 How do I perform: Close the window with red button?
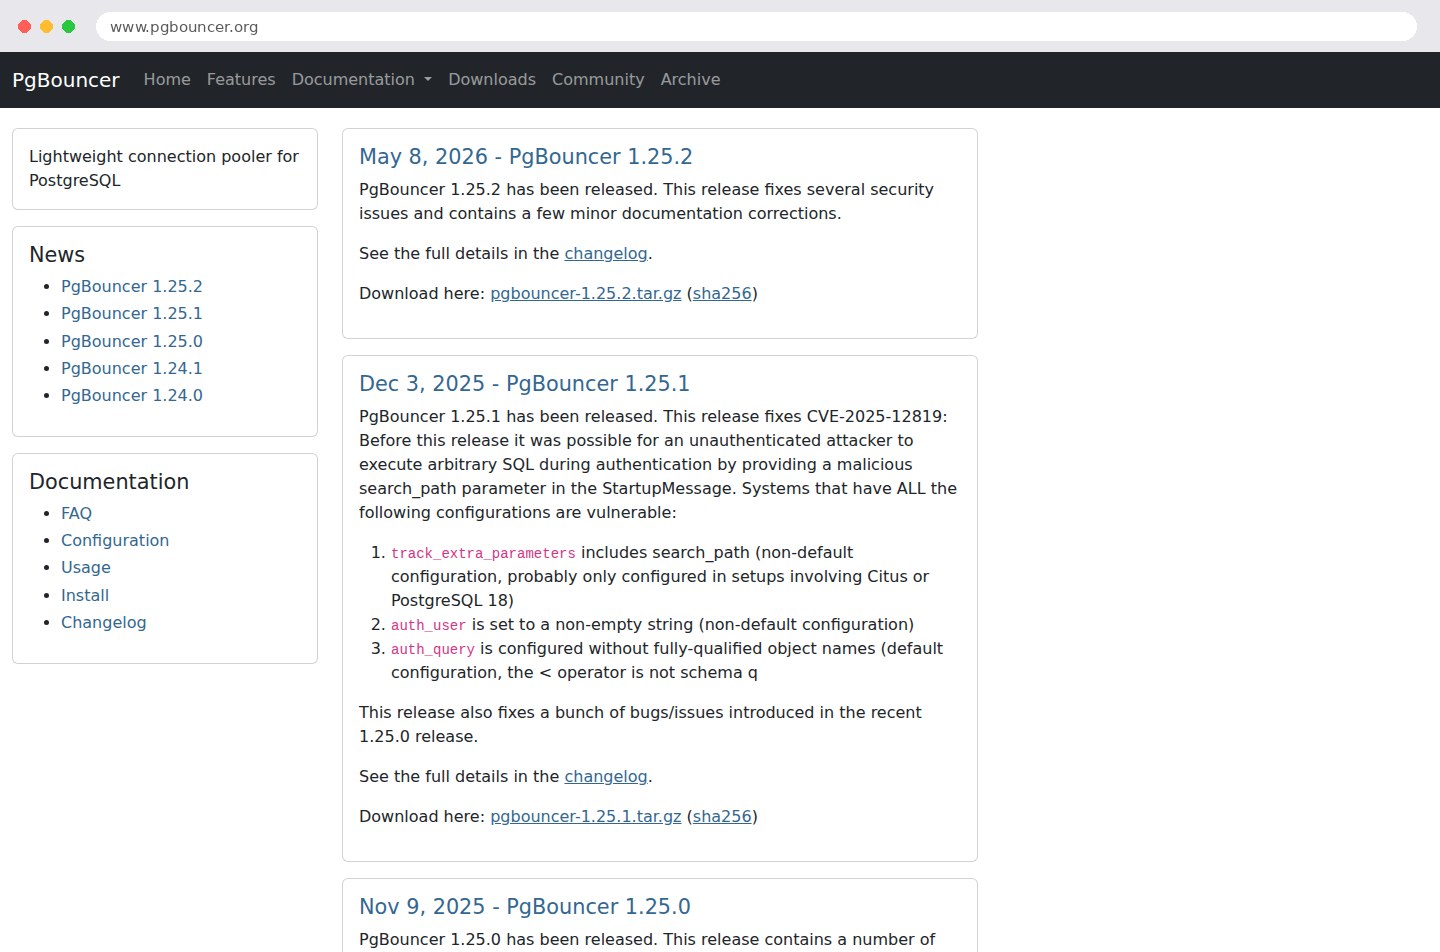click(25, 27)
